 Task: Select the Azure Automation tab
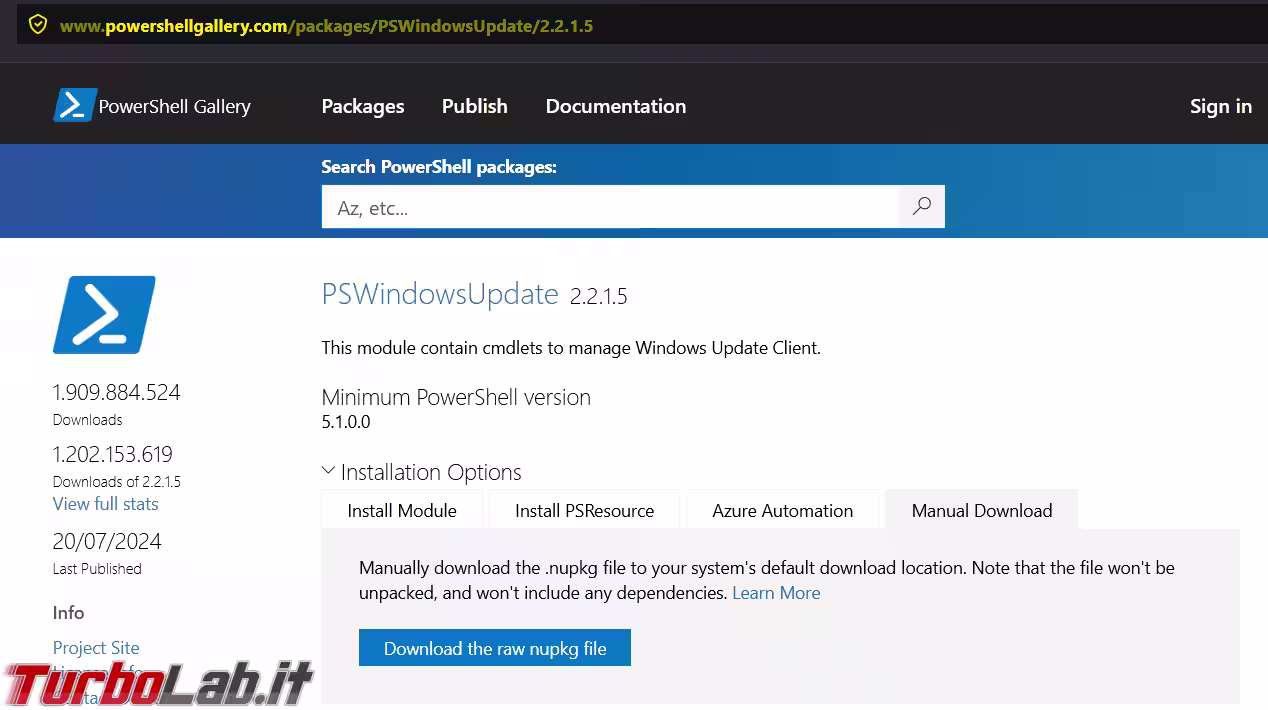(782, 510)
